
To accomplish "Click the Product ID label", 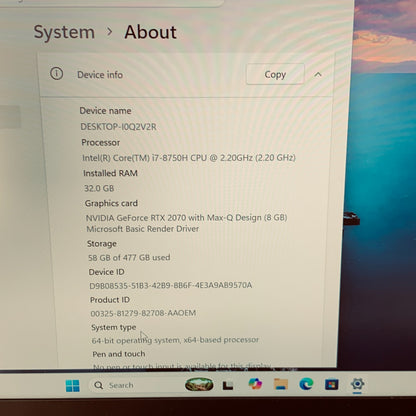I will pos(110,300).
